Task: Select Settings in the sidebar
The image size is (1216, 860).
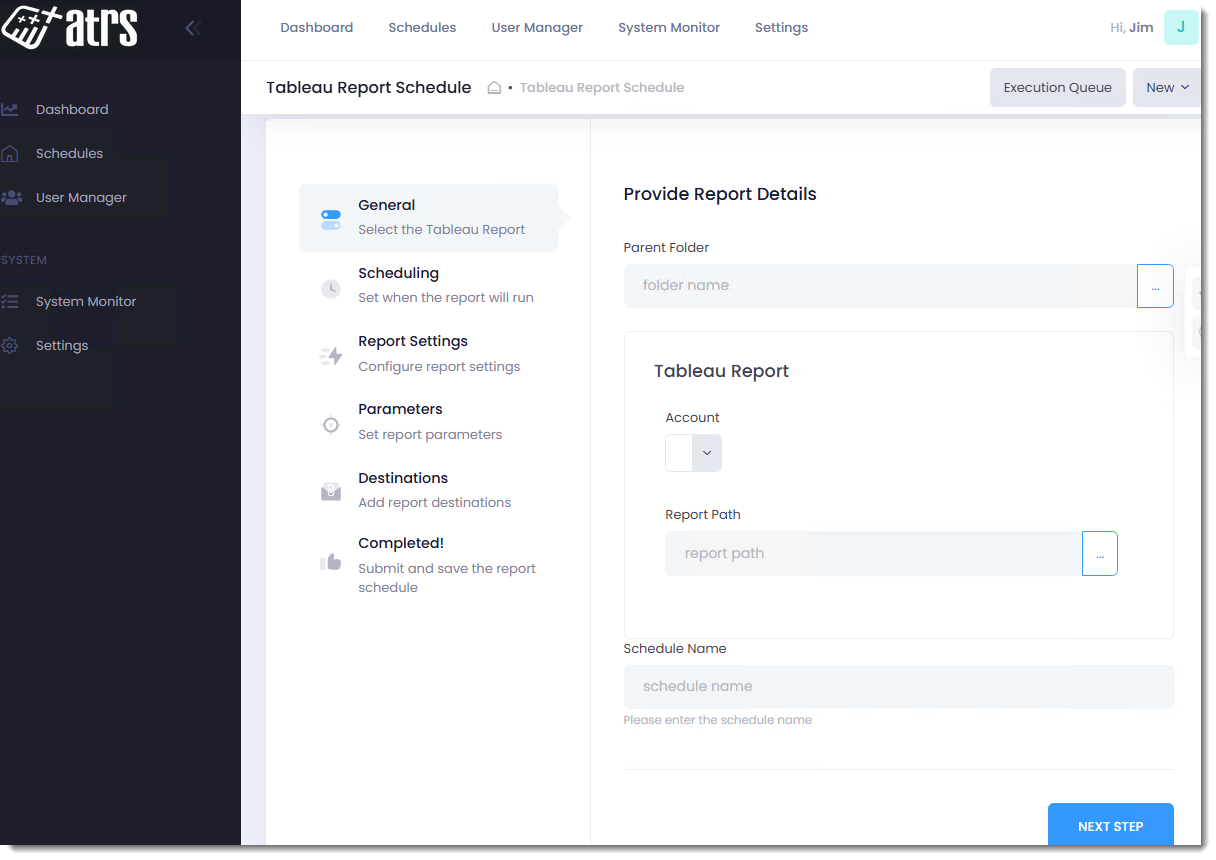Action: pyautogui.click(x=62, y=345)
